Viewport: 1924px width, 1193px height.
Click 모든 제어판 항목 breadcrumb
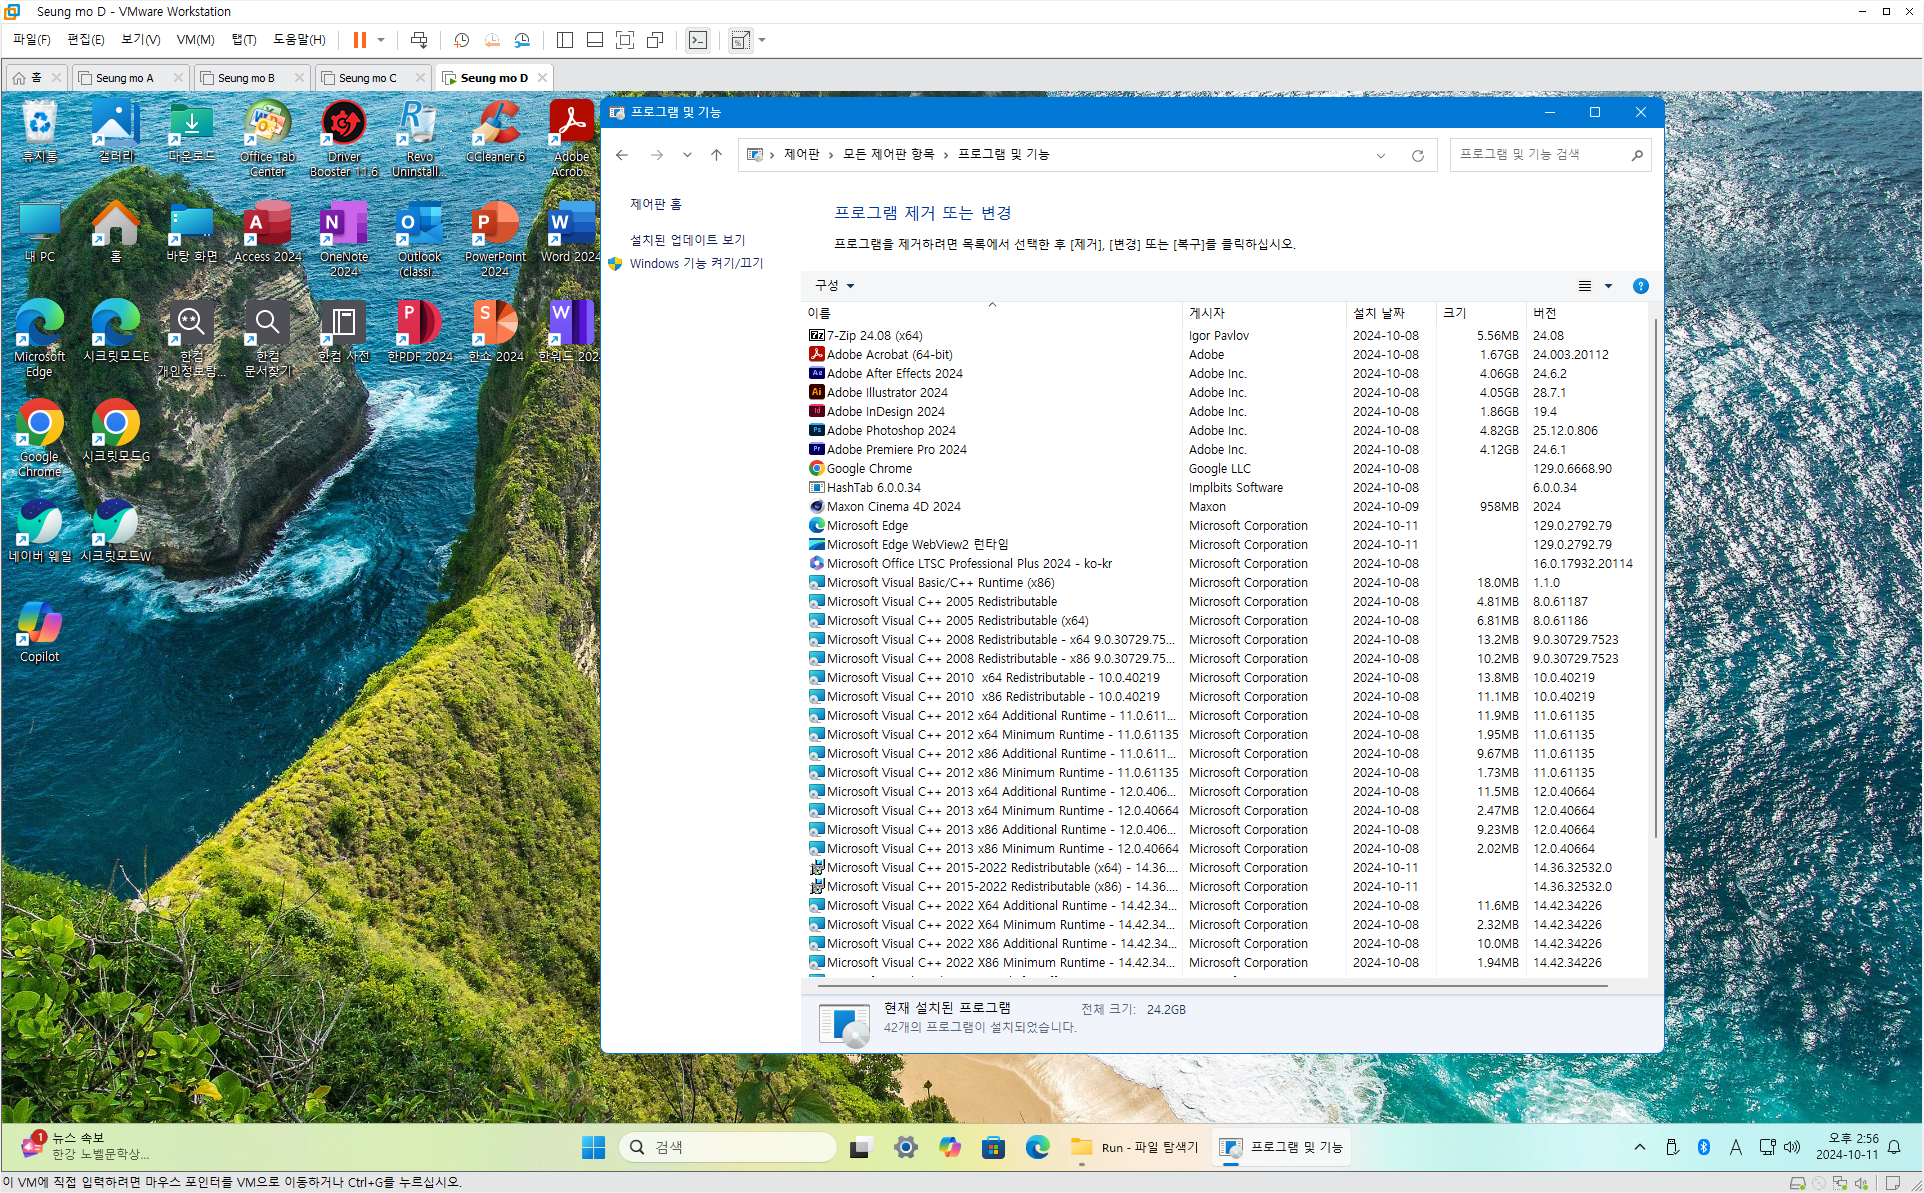pyautogui.click(x=888, y=154)
